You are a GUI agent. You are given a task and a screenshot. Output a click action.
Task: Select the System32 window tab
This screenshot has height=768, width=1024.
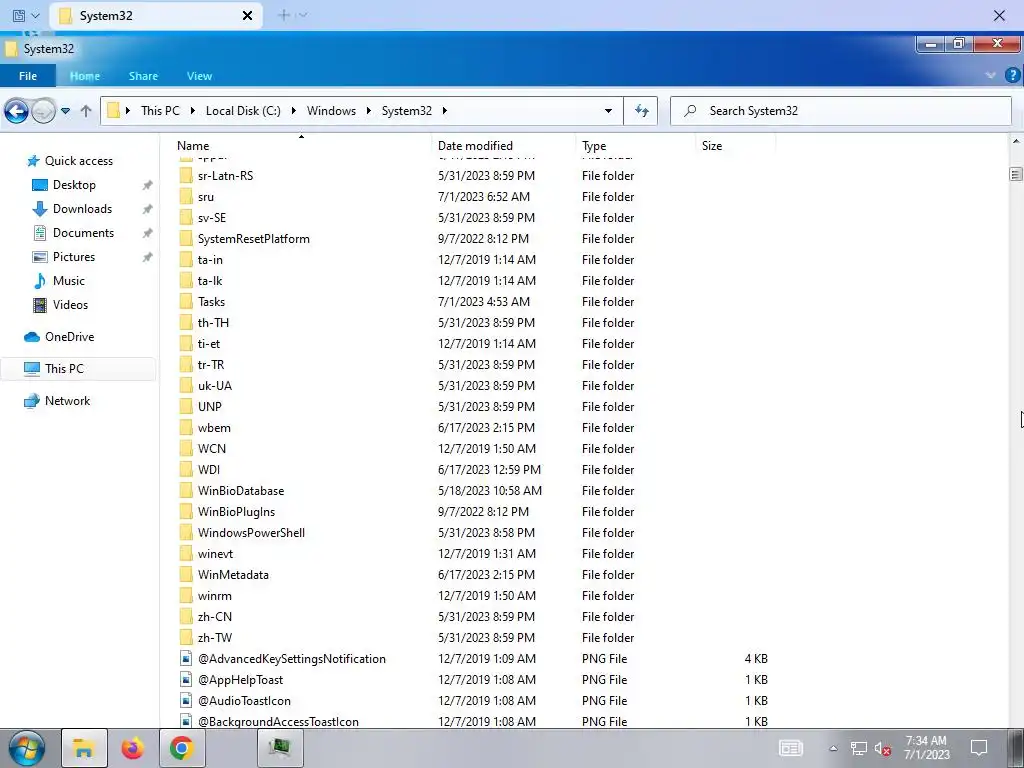tap(156, 16)
